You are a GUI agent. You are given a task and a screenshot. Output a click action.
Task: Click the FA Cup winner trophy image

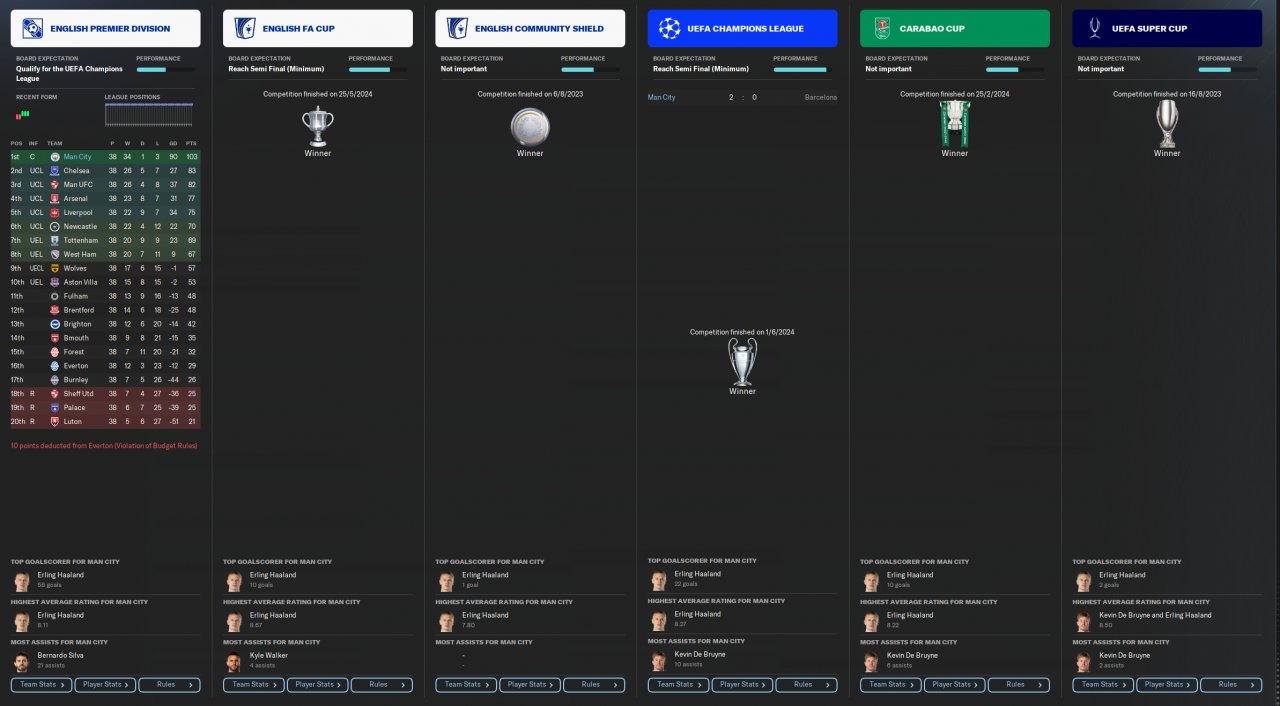318,126
